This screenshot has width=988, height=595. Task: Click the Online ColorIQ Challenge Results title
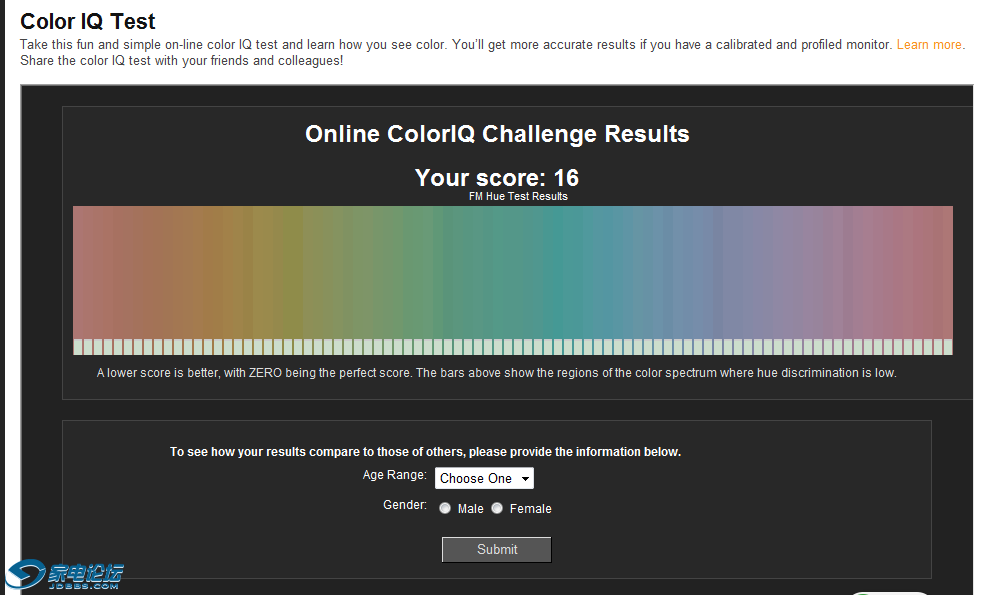497,134
